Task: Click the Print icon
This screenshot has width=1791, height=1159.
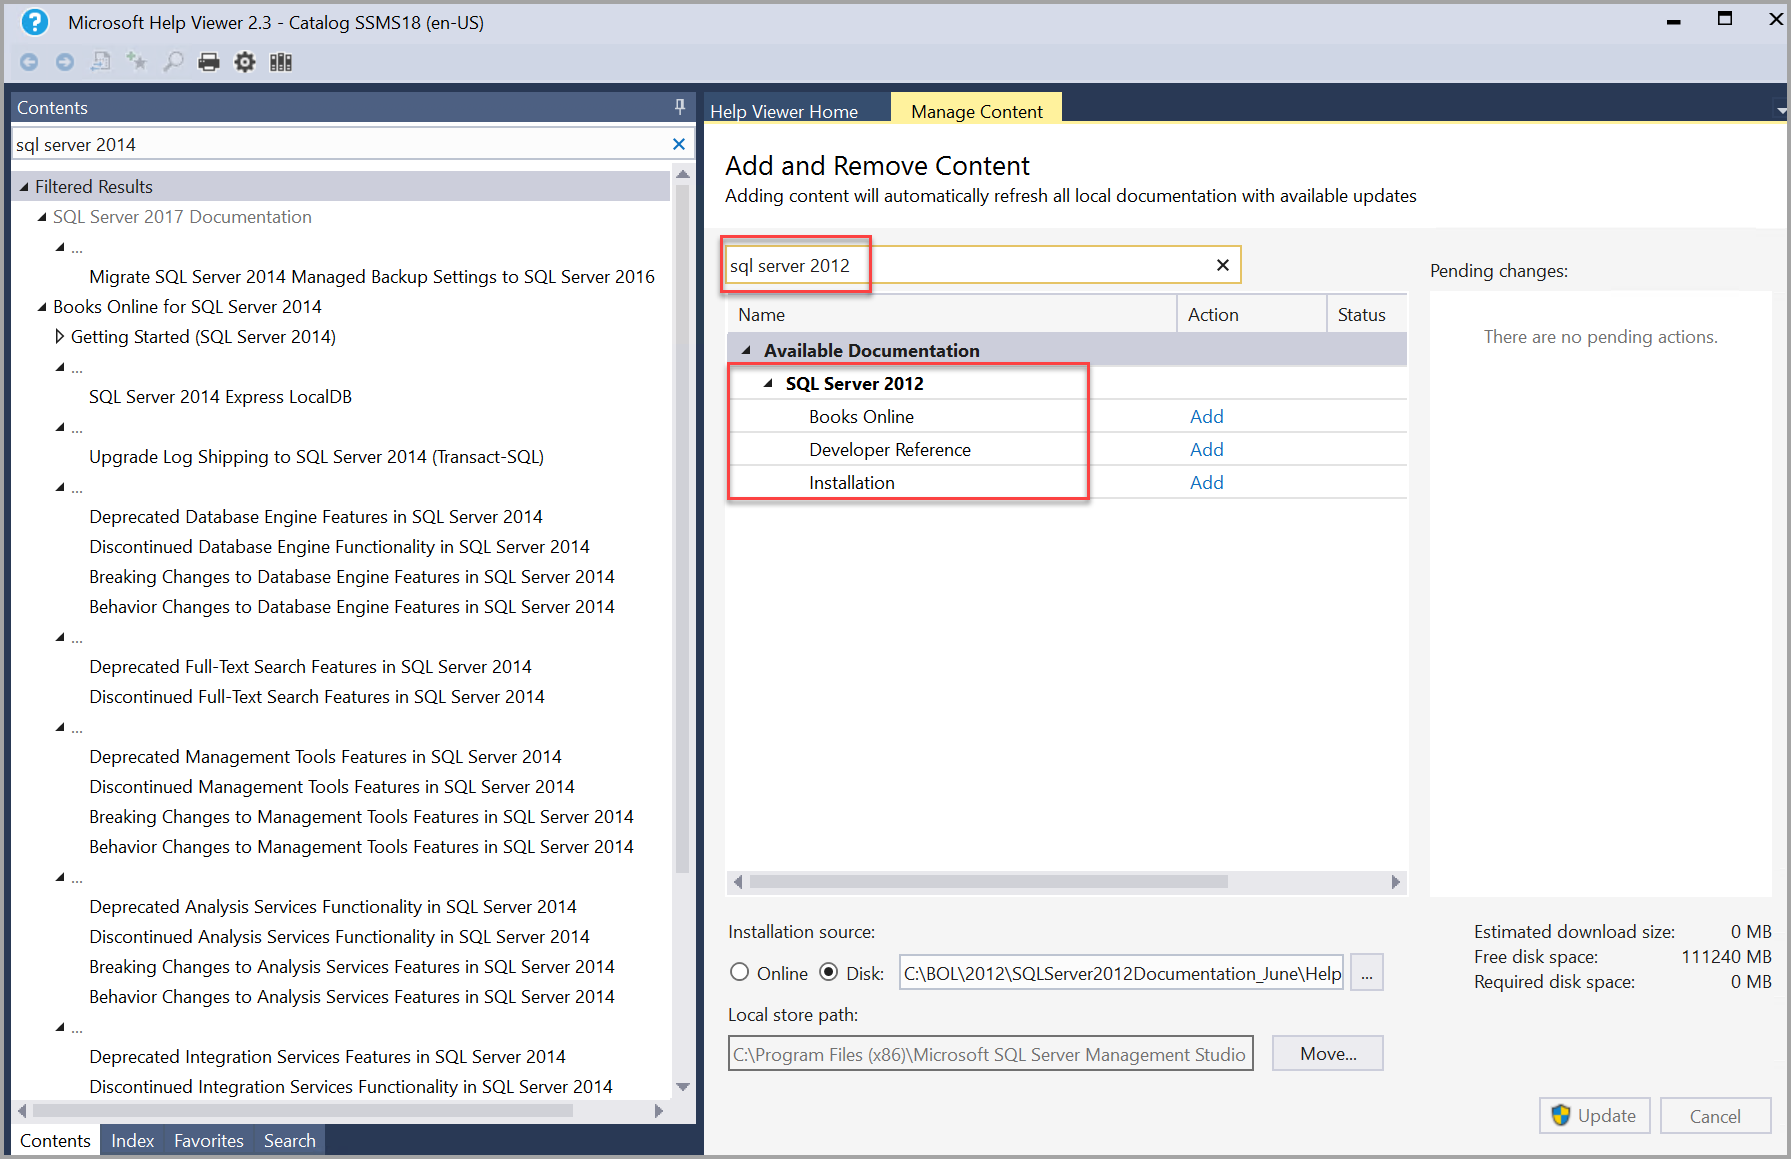Action: [x=209, y=61]
